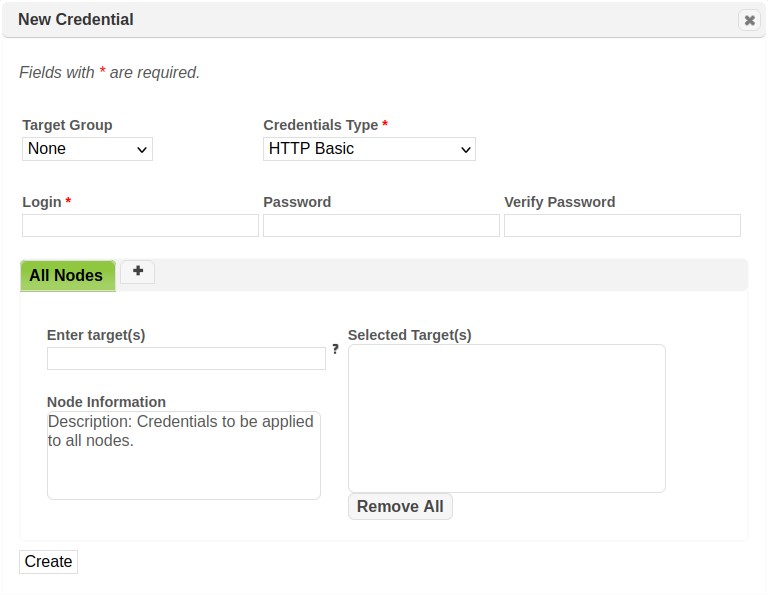This screenshot has height=595, width=768.
Task: Click the Login field label
Action: pyautogui.click(x=42, y=202)
